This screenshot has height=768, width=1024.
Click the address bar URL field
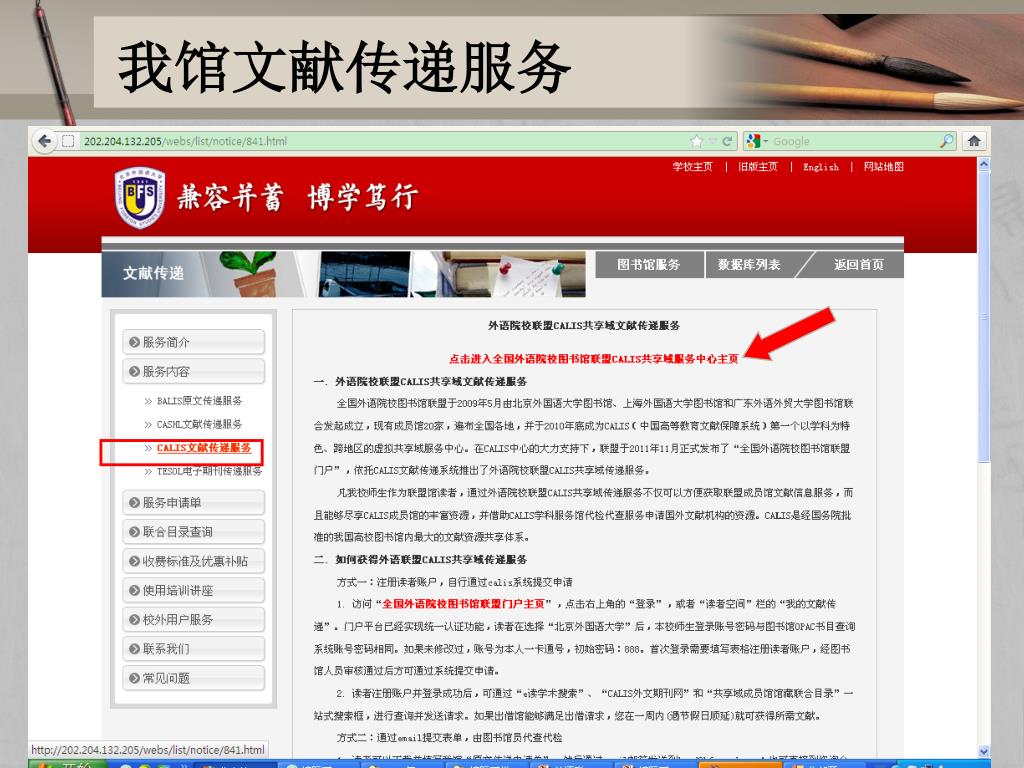point(385,141)
